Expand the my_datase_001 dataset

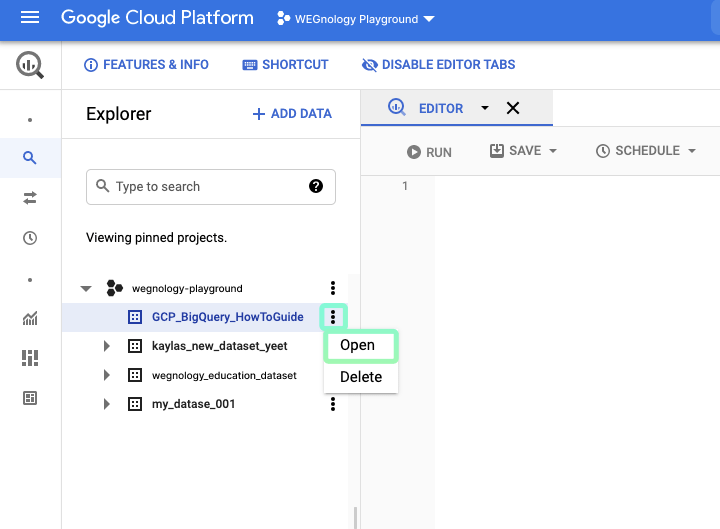click(x=107, y=404)
